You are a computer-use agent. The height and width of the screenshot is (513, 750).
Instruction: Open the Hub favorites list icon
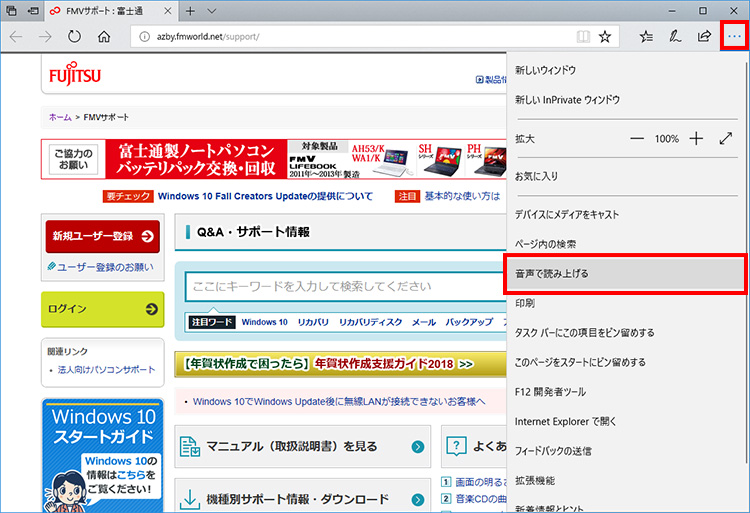646,37
